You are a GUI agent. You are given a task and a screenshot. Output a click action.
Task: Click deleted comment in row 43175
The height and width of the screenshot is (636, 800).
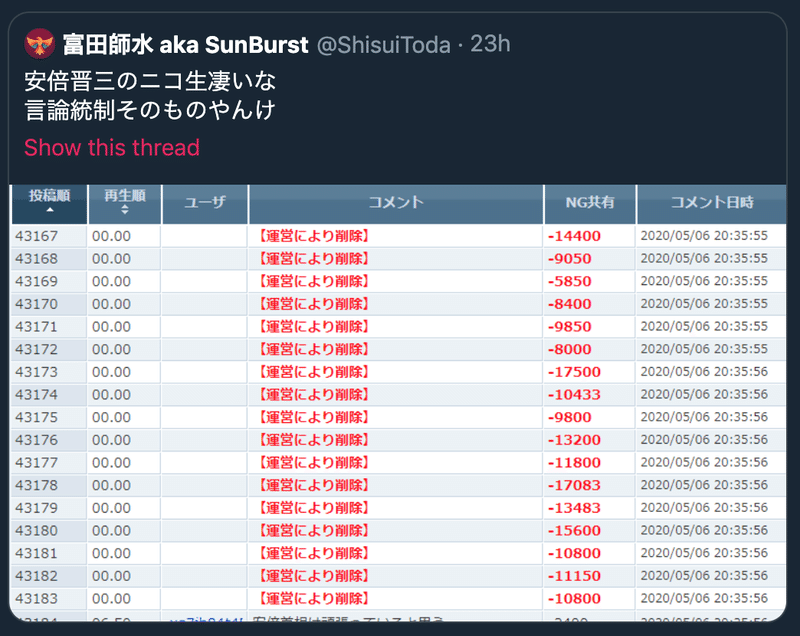point(312,417)
